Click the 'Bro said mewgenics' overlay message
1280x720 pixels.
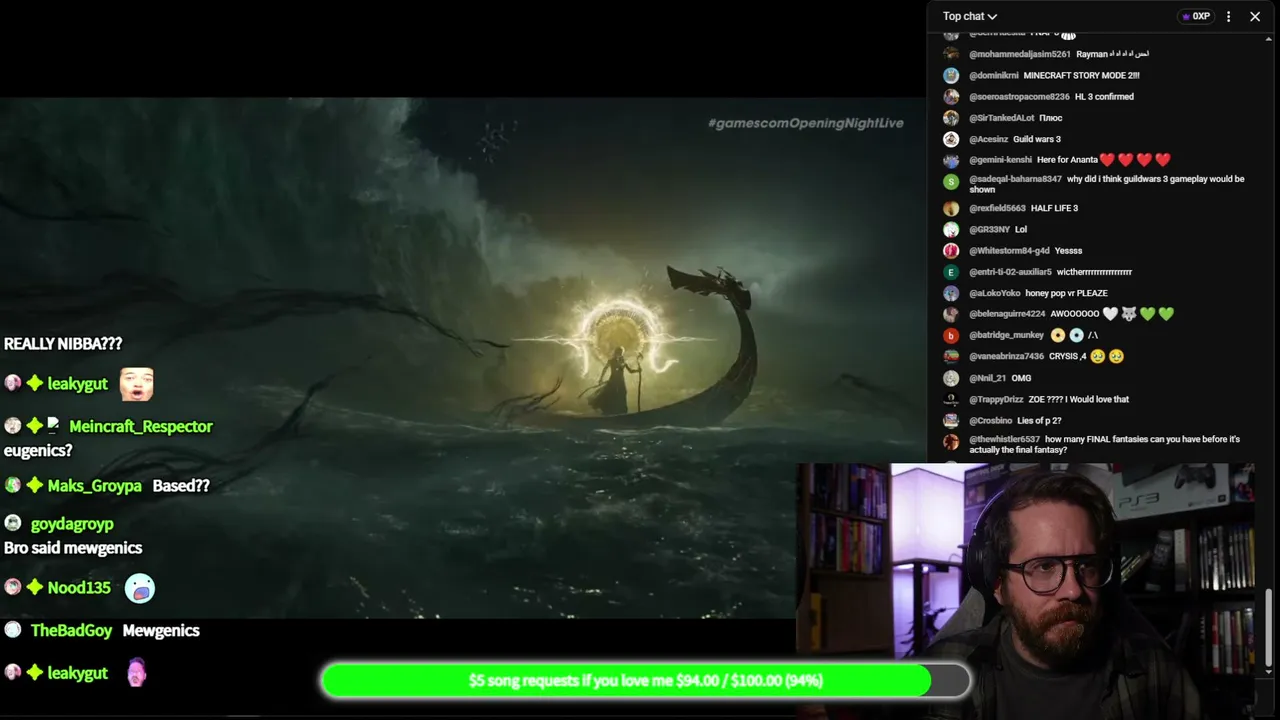point(73,548)
